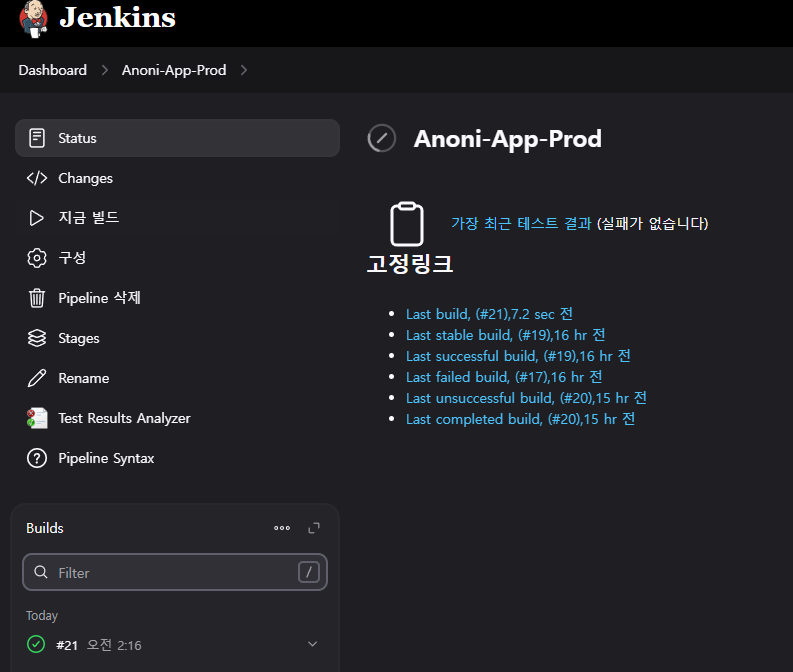Image resolution: width=793 pixels, height=672 pixels.
Task: Click the 고정링크 heading
Action: coord(410,264)
